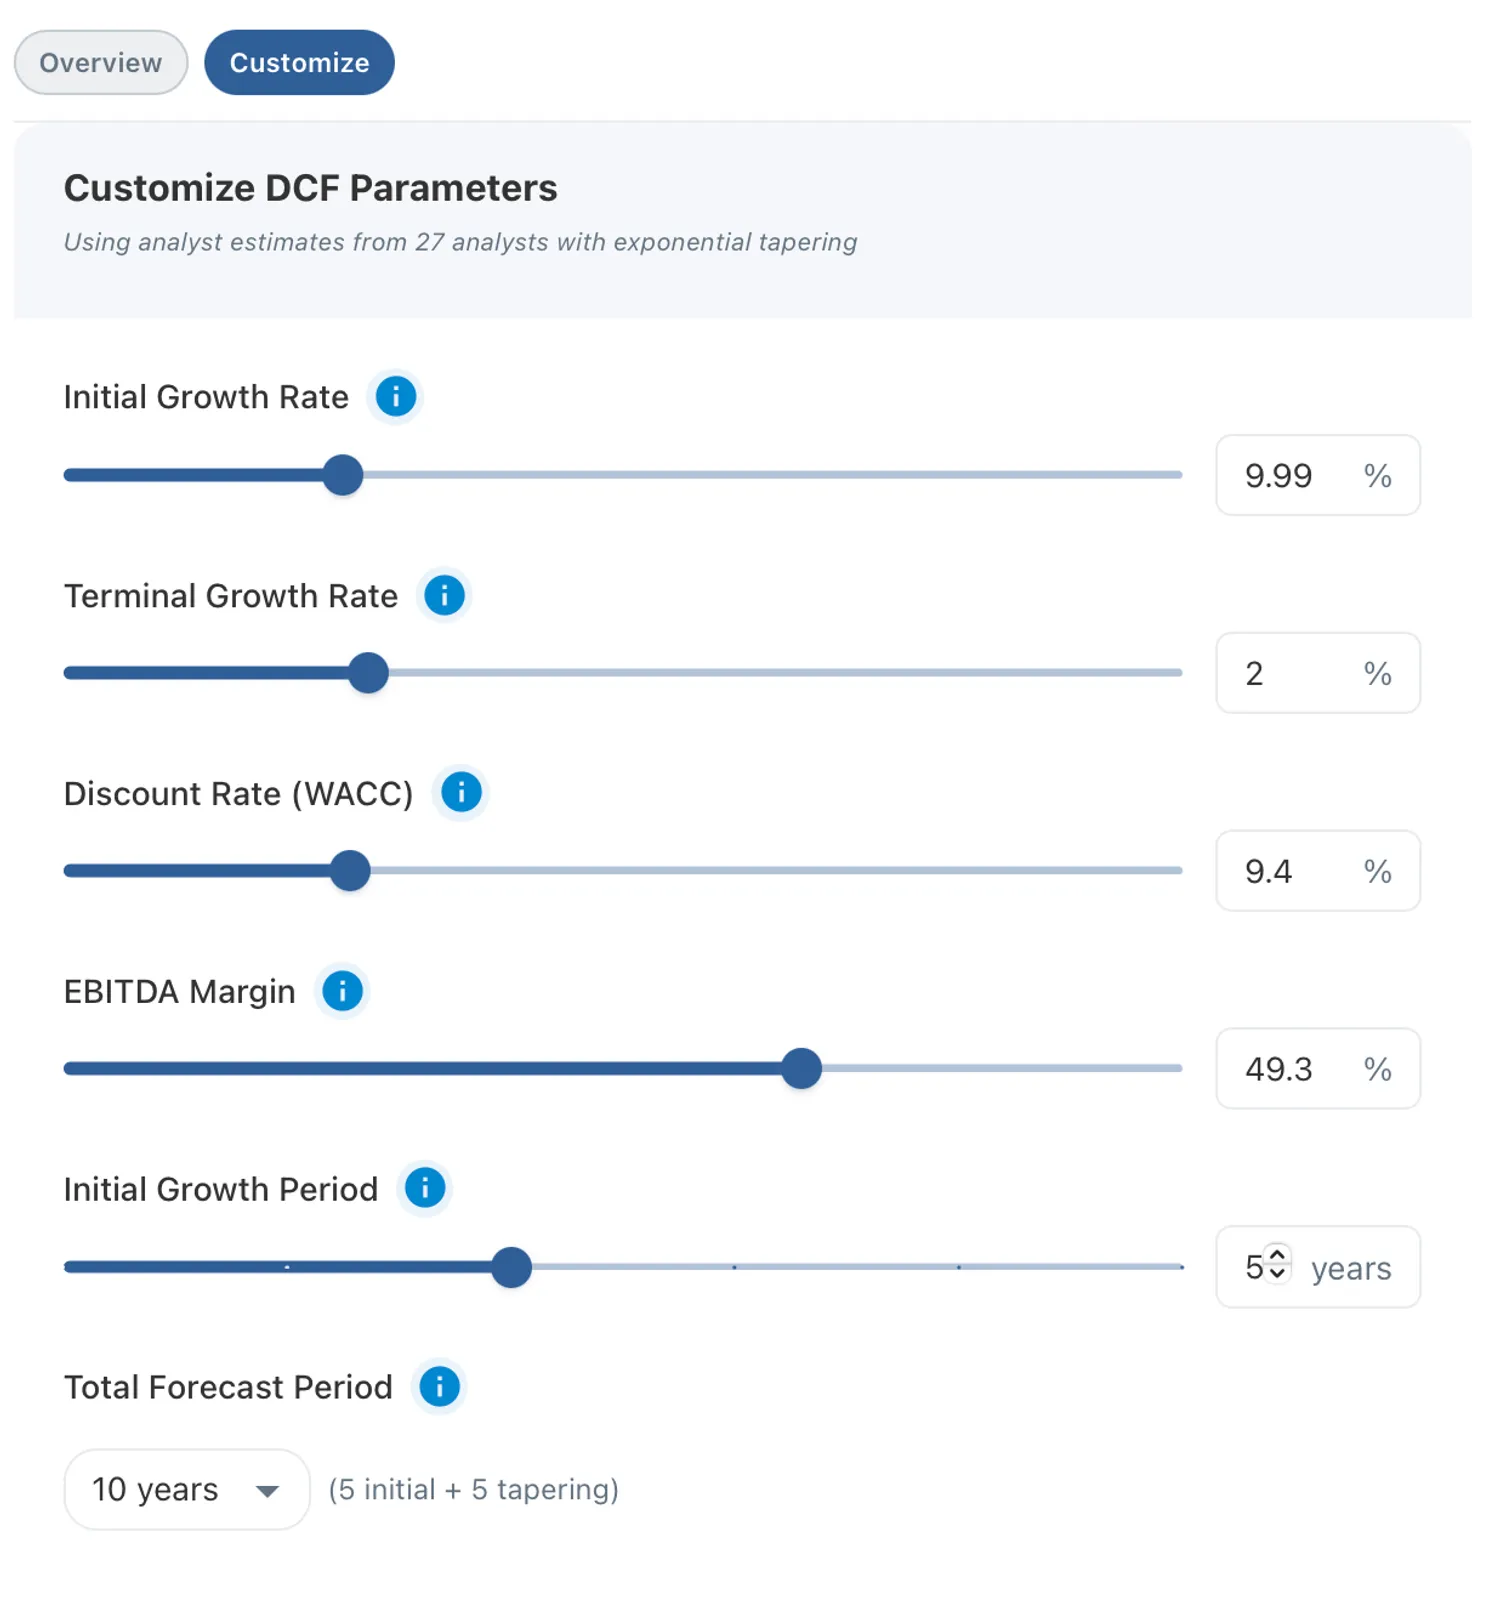Click the Total Forecast Period label
The height and width of the screenshot is (1597, 1500).
pos(228,1388)
